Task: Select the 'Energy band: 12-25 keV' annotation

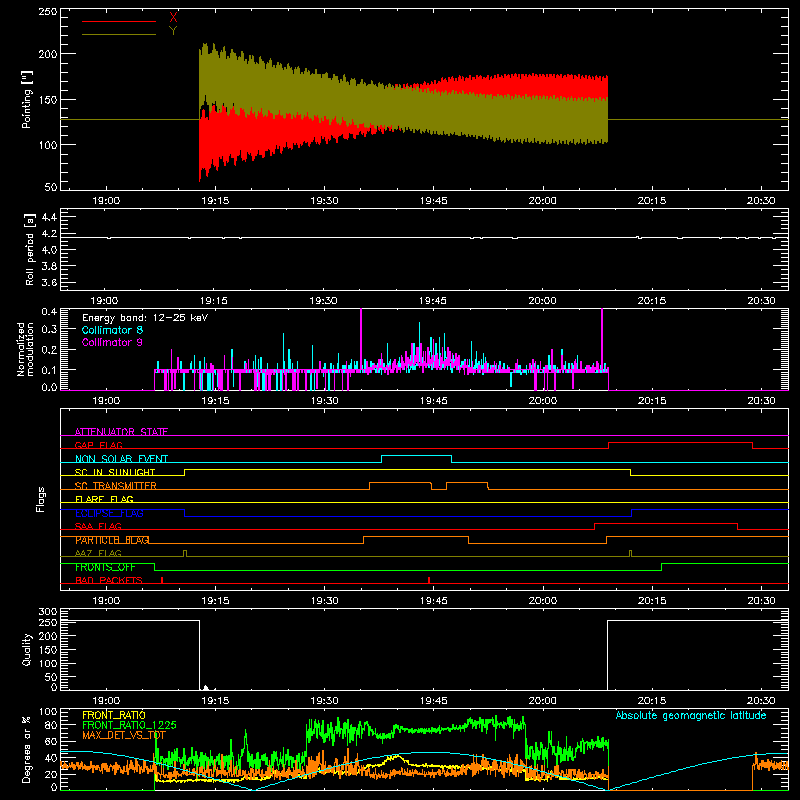Action: [145, 318]
